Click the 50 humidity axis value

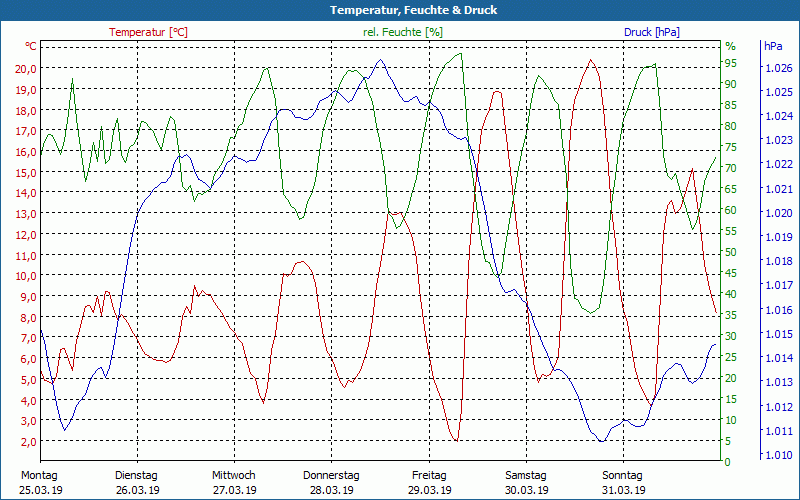[x=731, y=252]
